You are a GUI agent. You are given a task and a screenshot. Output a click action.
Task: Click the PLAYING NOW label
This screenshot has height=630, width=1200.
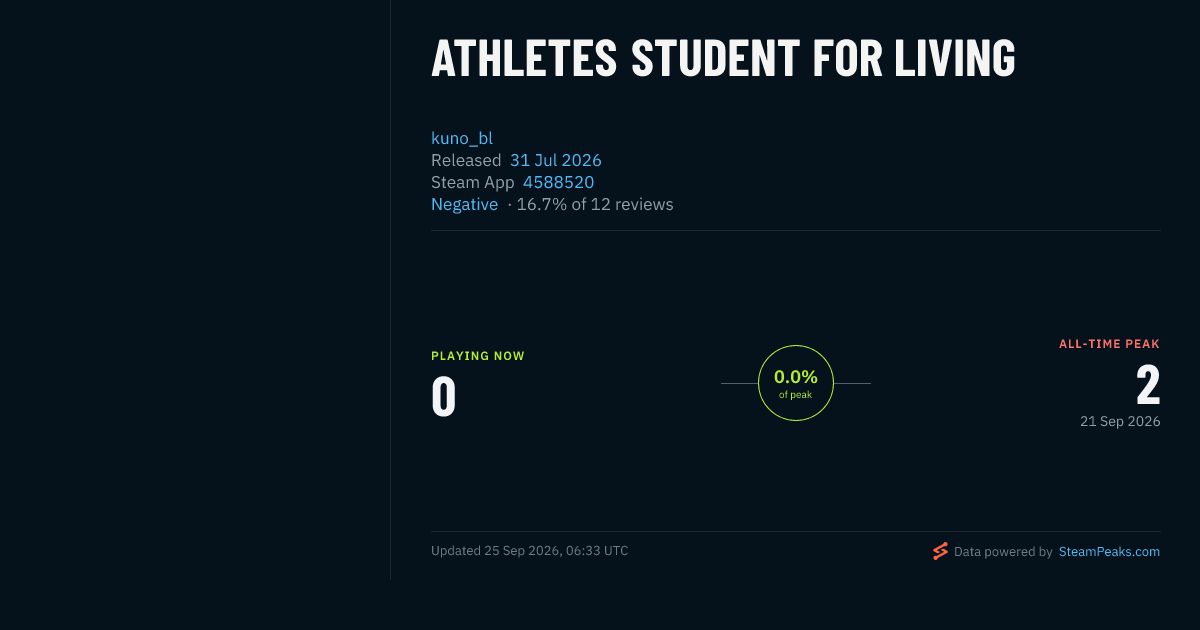(478, 356)
